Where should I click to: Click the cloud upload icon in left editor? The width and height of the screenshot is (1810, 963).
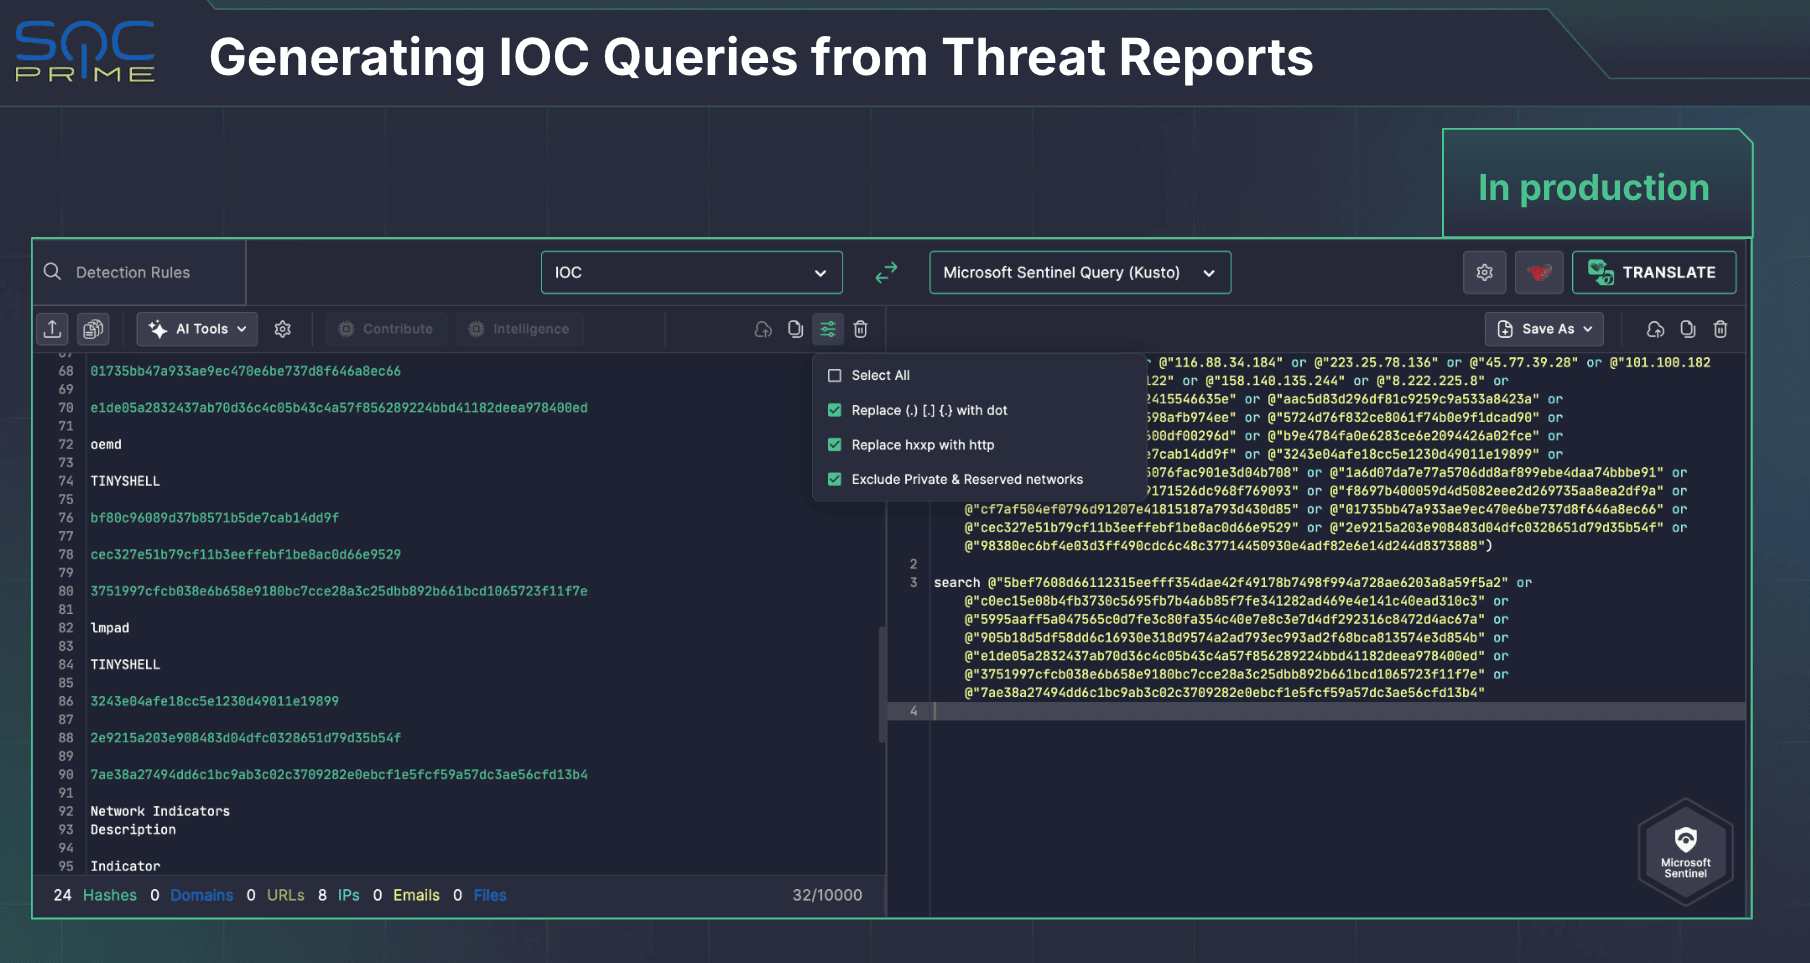pyautogui.click(x=763, y=329)
